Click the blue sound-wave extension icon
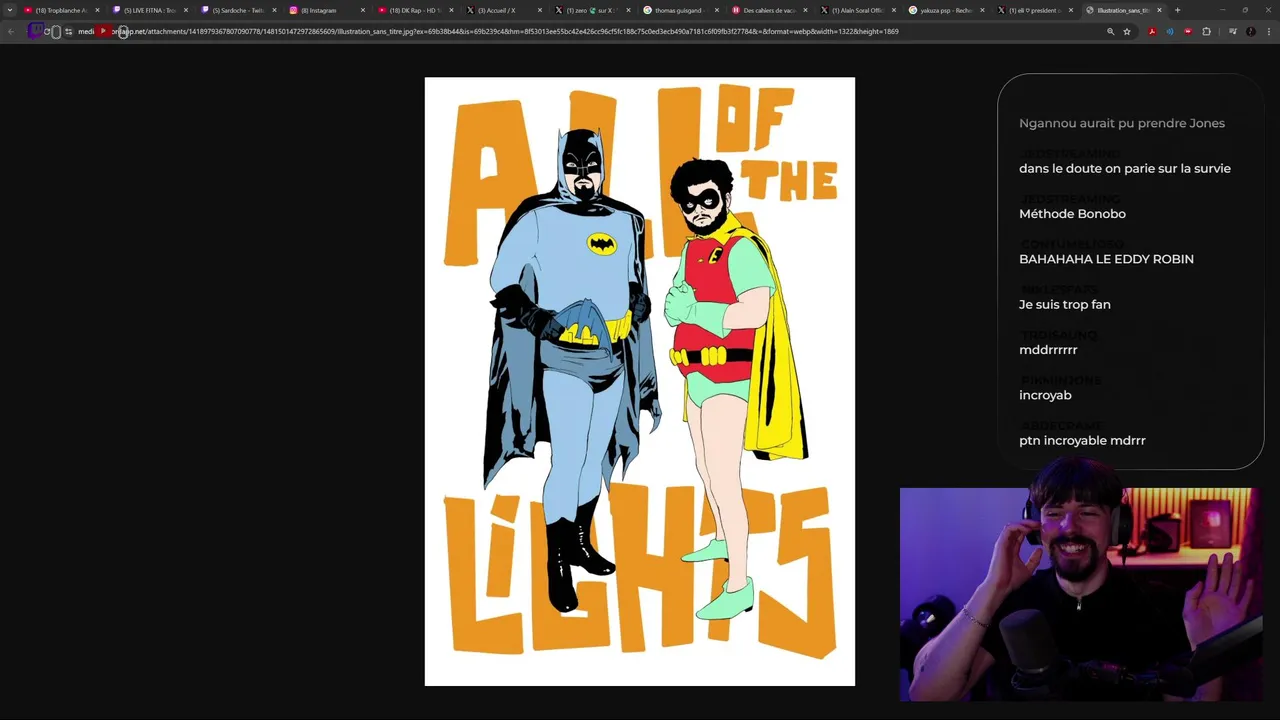This screenshot has height=720, width=1280. point(1170,31)
